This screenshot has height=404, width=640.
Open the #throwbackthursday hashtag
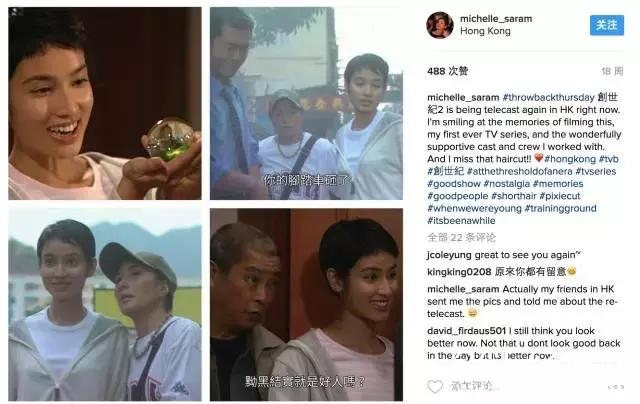(549, 98)
